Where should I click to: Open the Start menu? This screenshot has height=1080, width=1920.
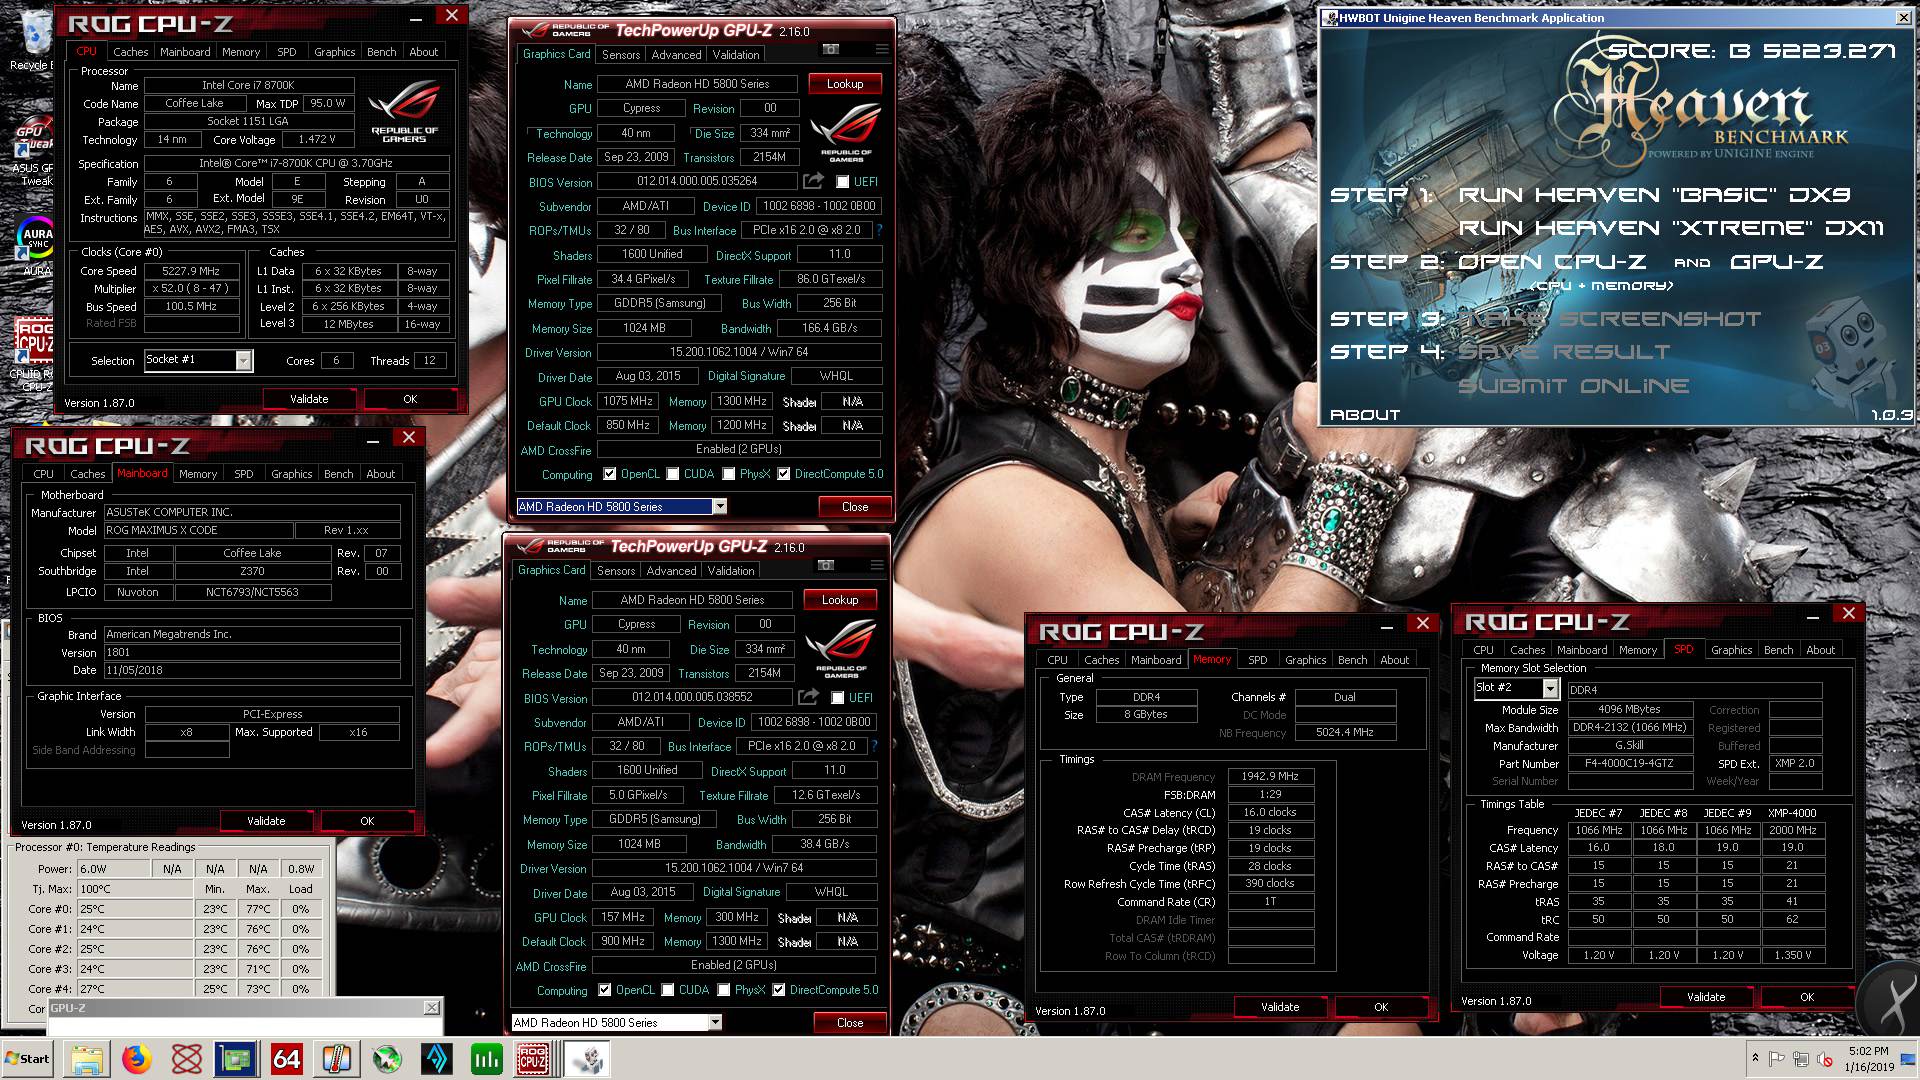point(28,1059)
